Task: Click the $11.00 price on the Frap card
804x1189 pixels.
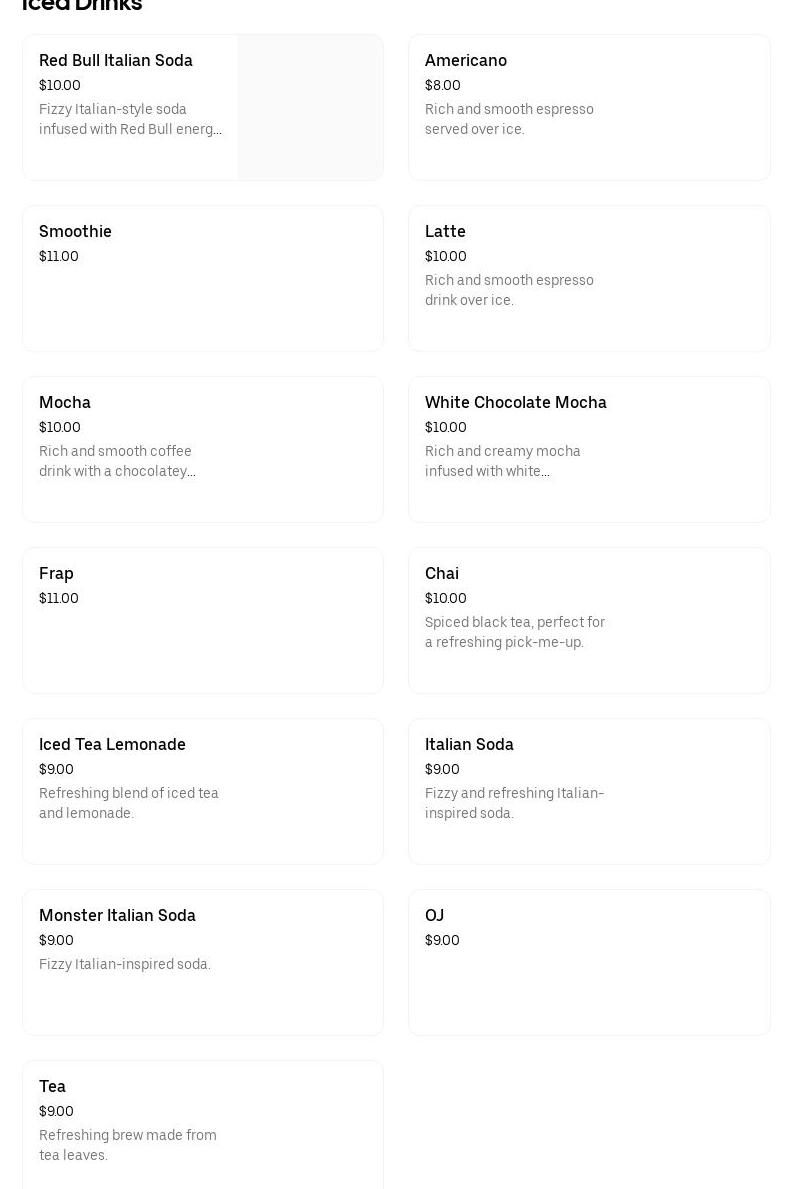Action: (x=59, y=598)
